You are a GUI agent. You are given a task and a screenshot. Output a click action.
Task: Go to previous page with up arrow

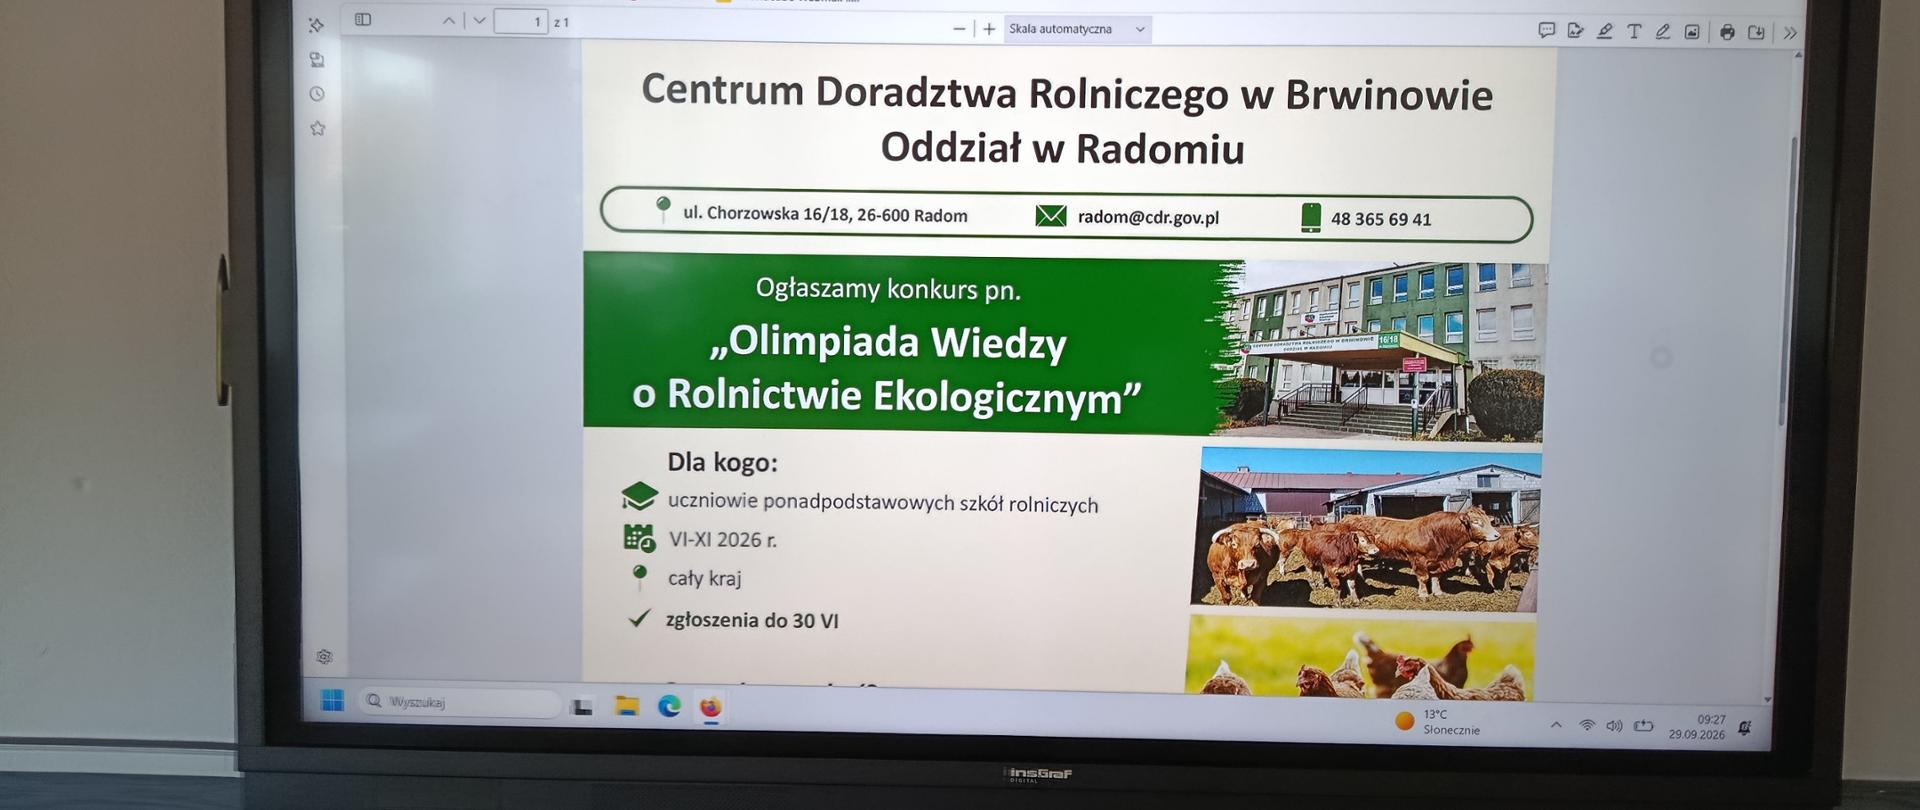click(449, 20)
